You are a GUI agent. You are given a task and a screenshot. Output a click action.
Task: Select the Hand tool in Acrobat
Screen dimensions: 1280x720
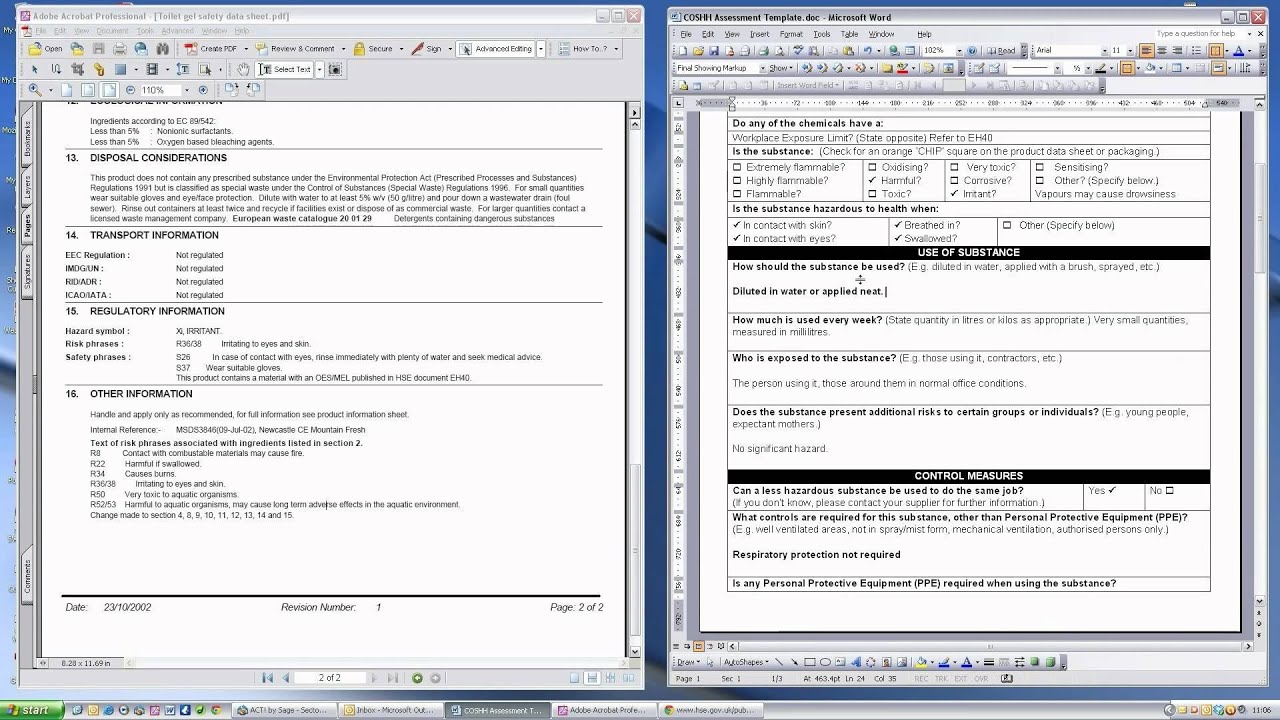[x=243, y=69]
